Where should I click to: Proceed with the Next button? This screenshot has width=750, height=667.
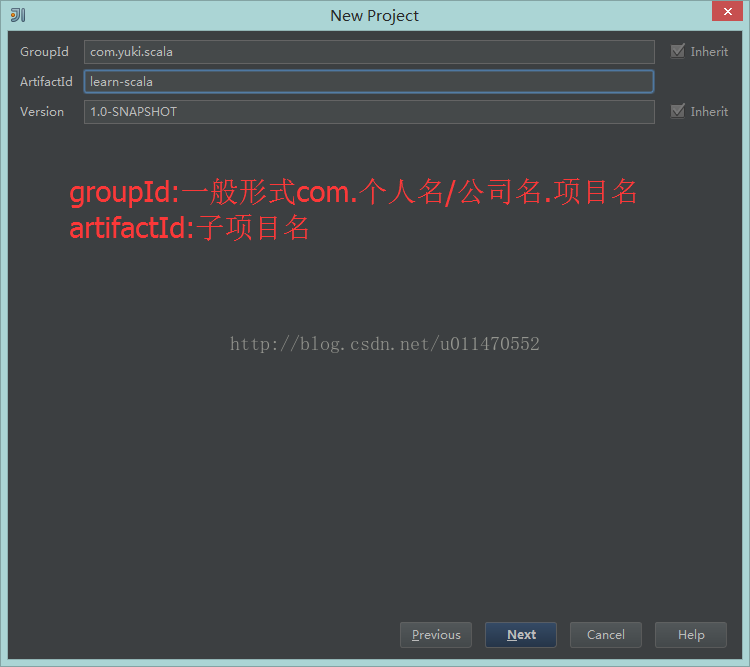[x=521, y=634]
